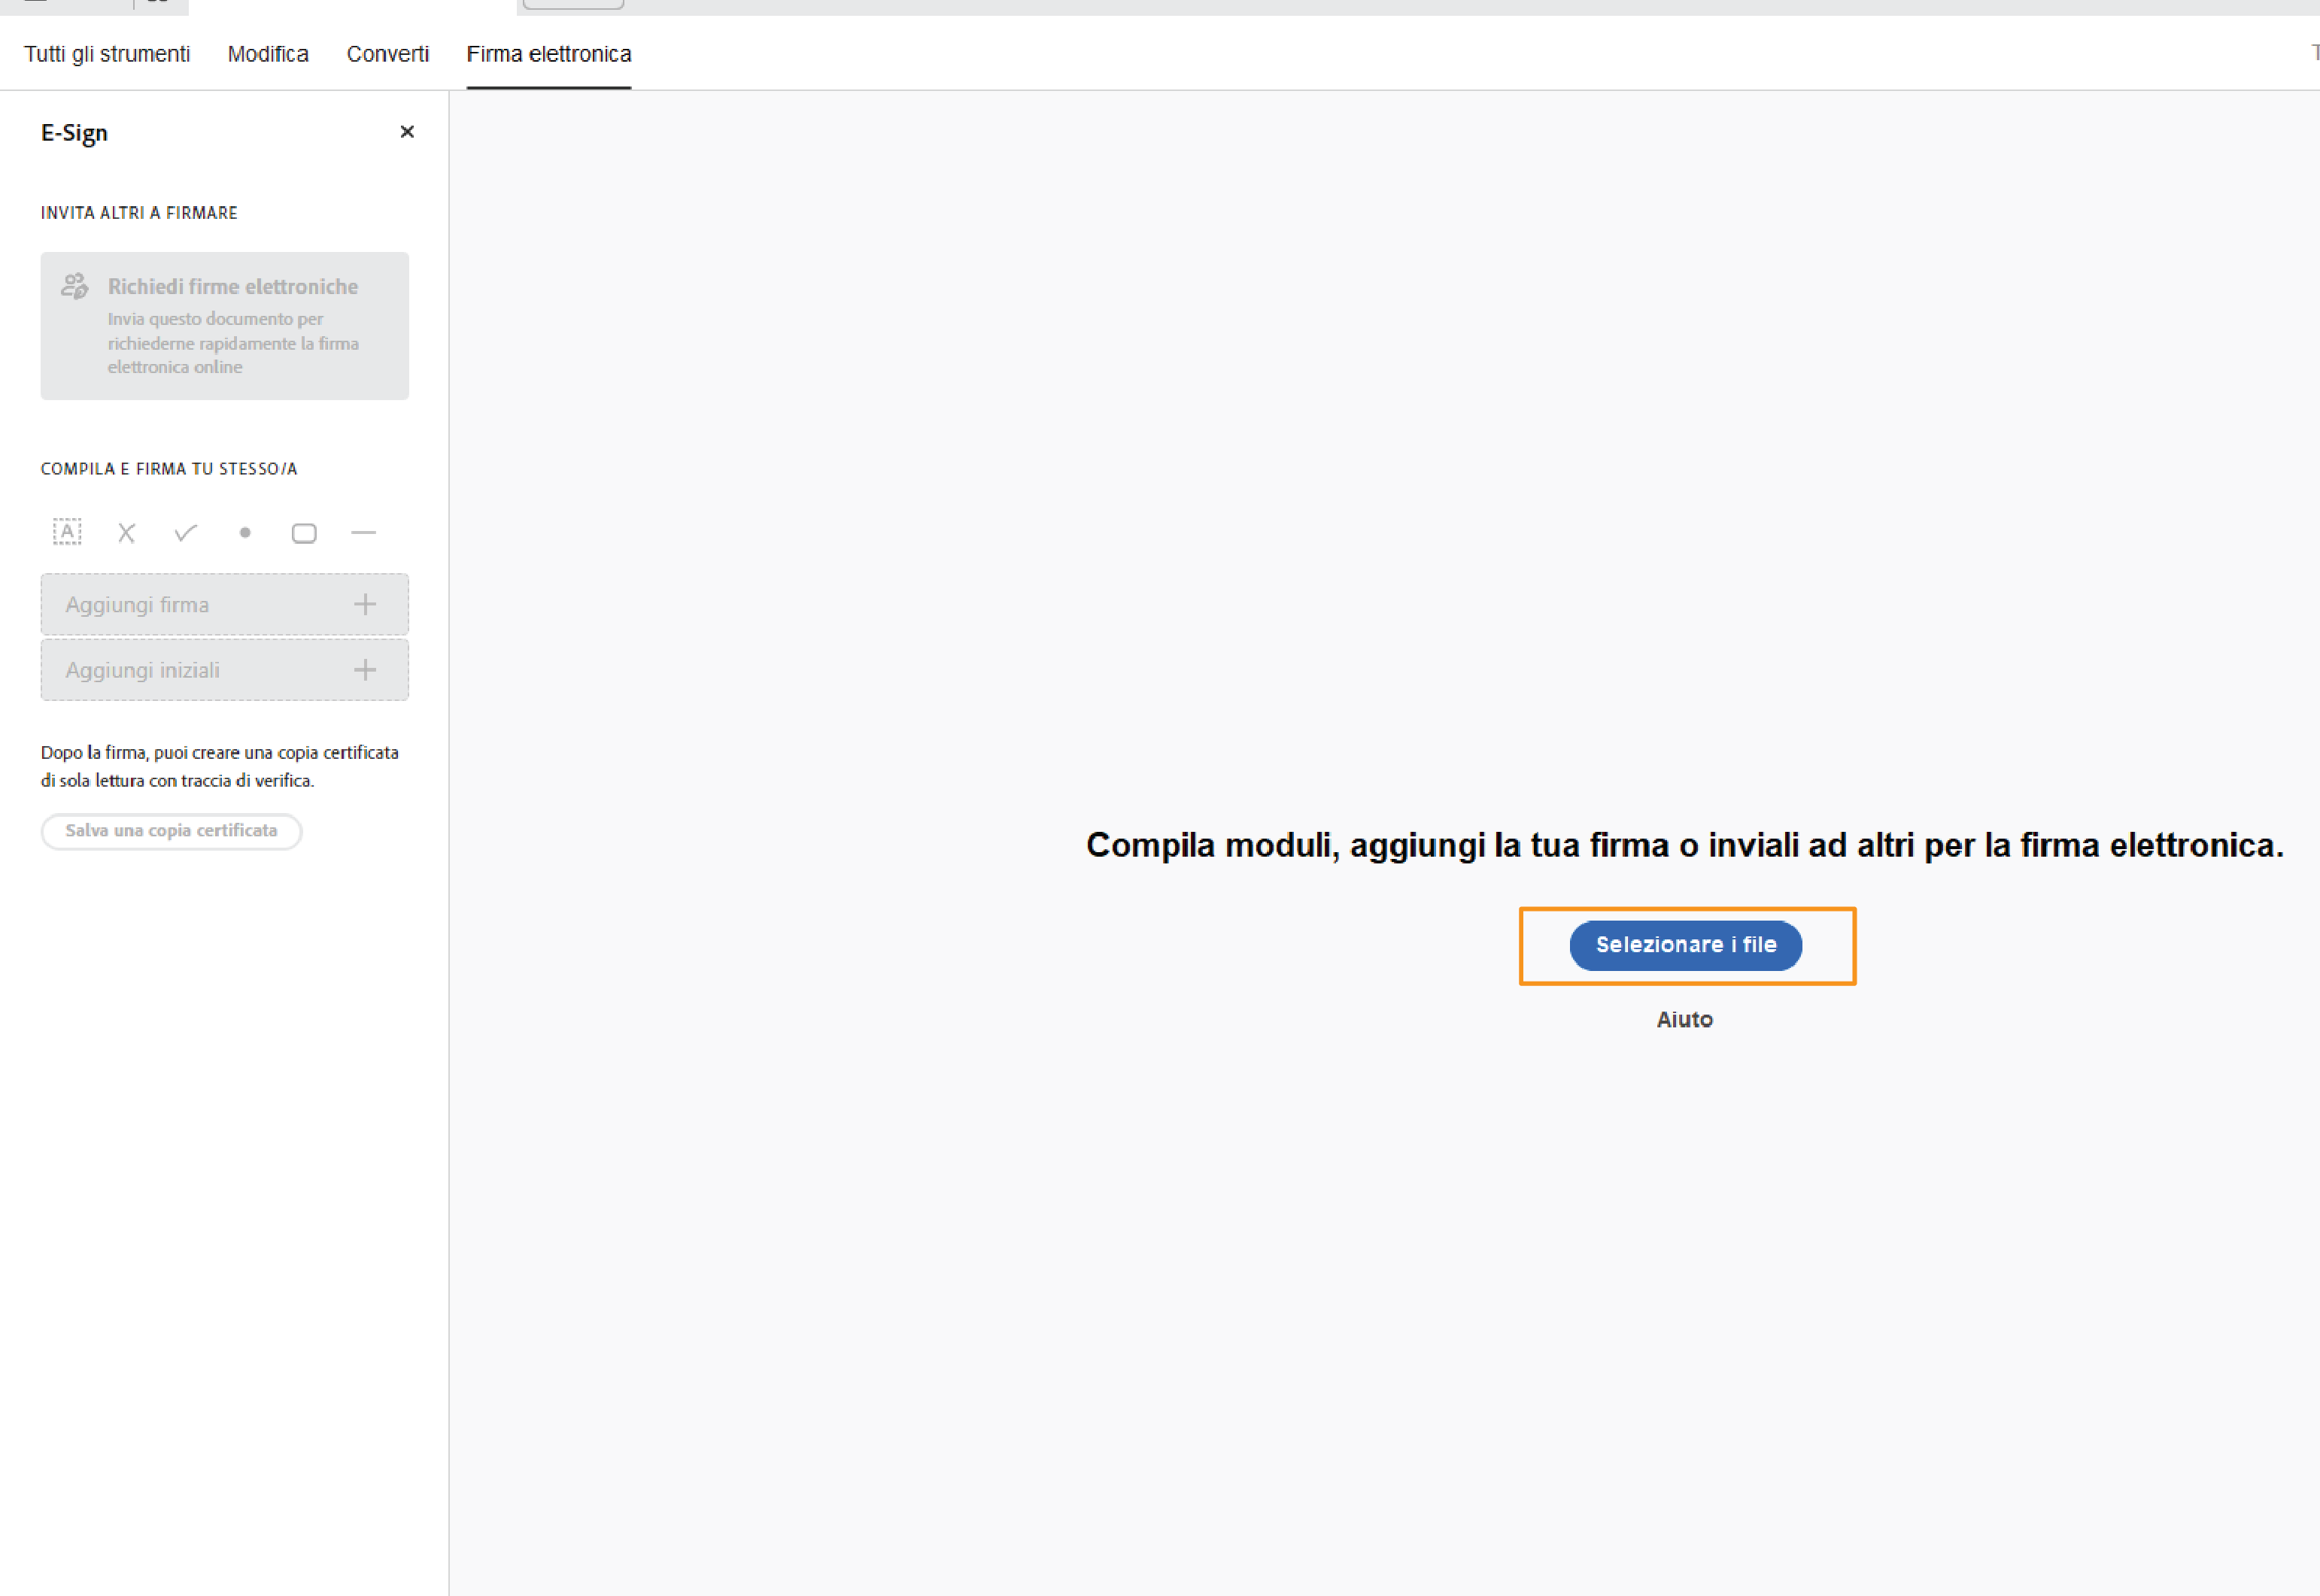Select the add text field tool icon
2320x1596 pixels.
67,532
